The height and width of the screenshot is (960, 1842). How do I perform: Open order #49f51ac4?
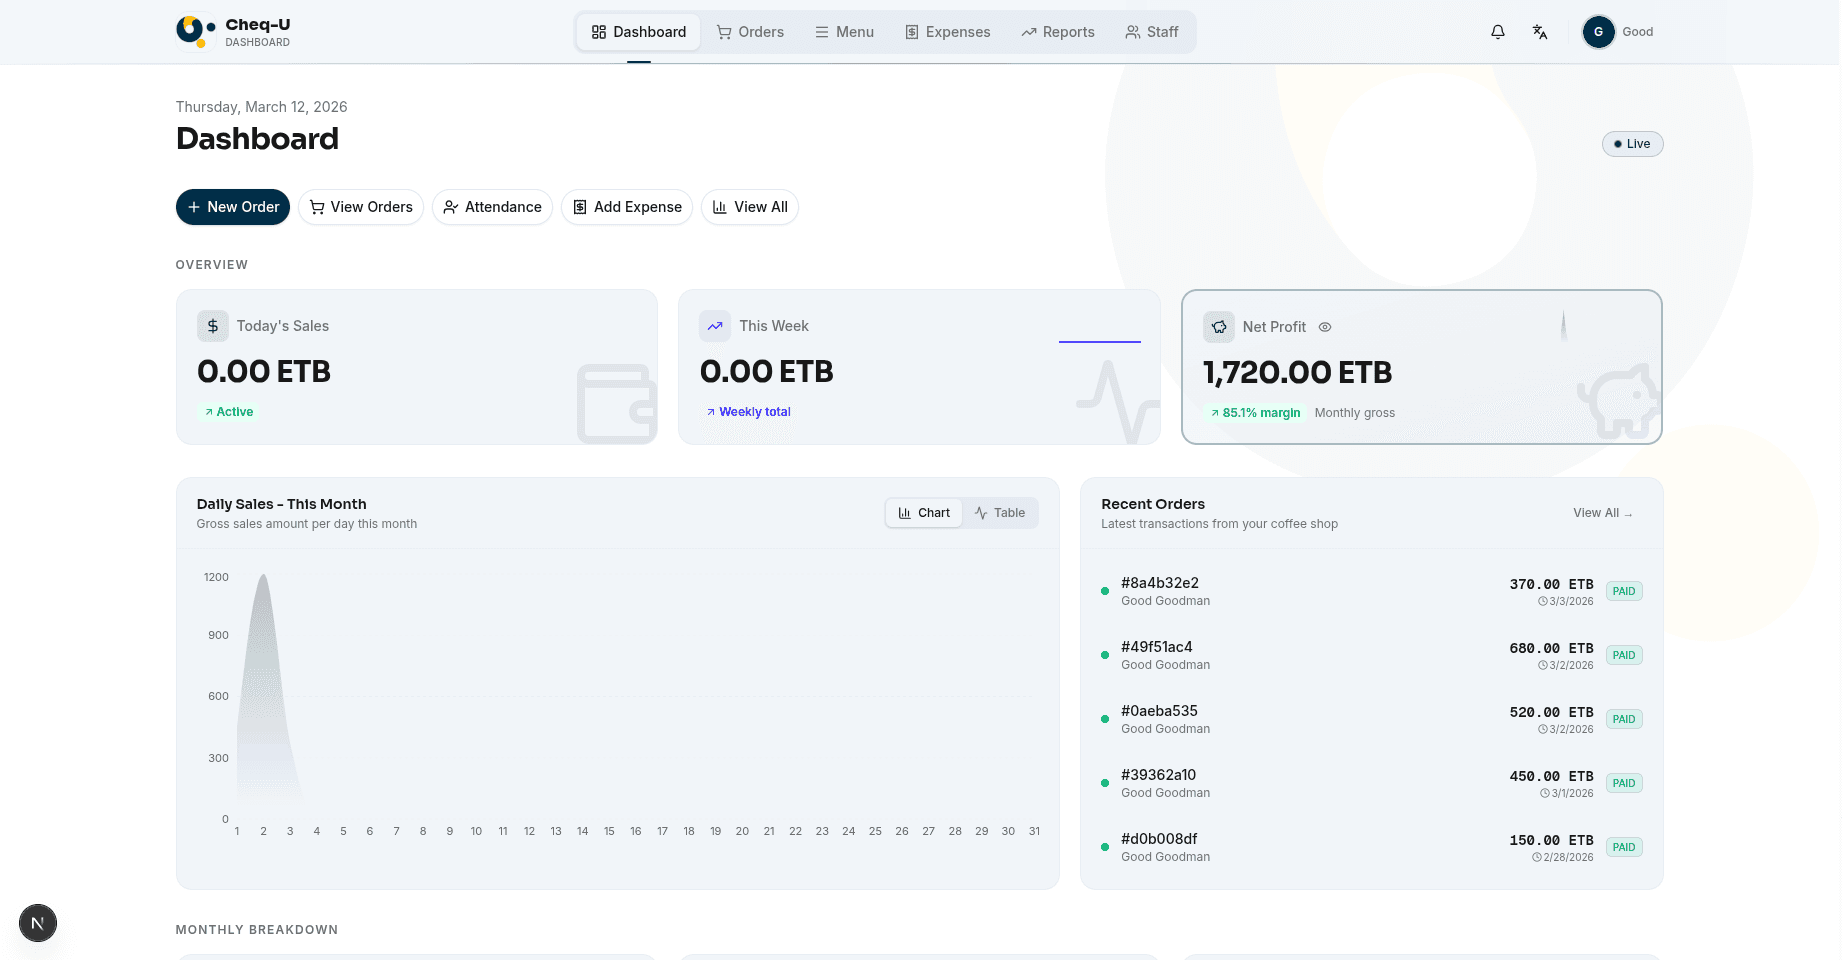point(1371,655)
